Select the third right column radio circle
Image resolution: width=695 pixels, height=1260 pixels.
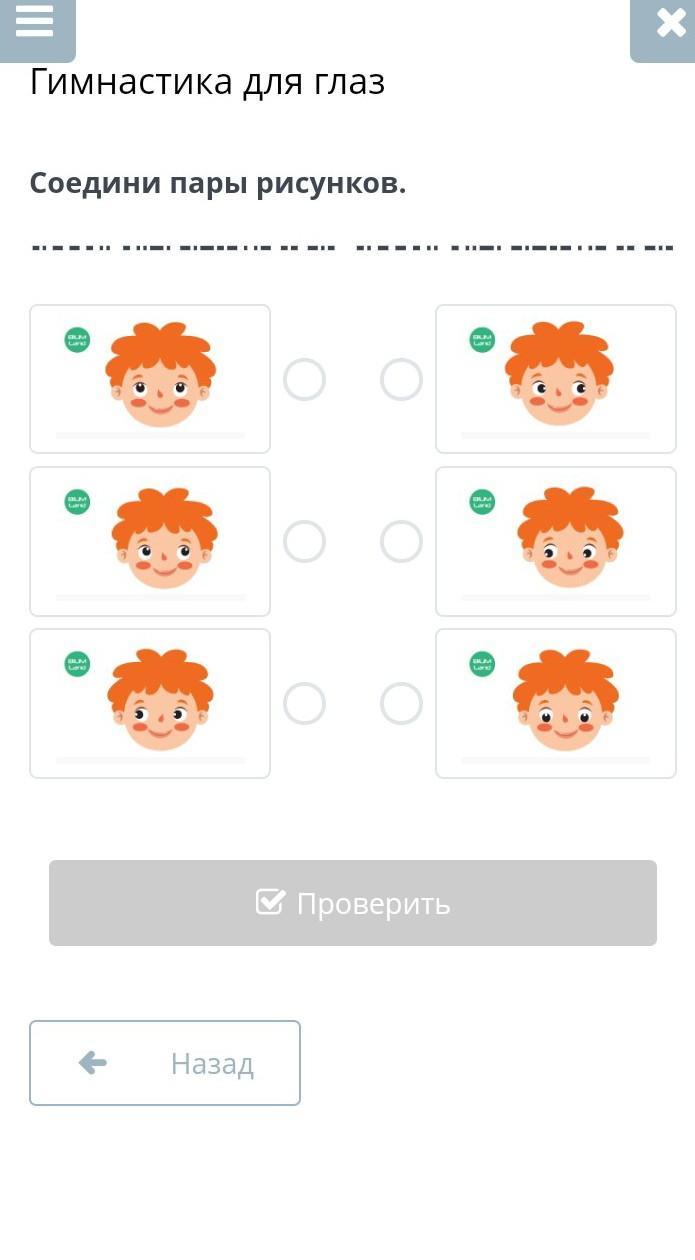coord(401,704)
